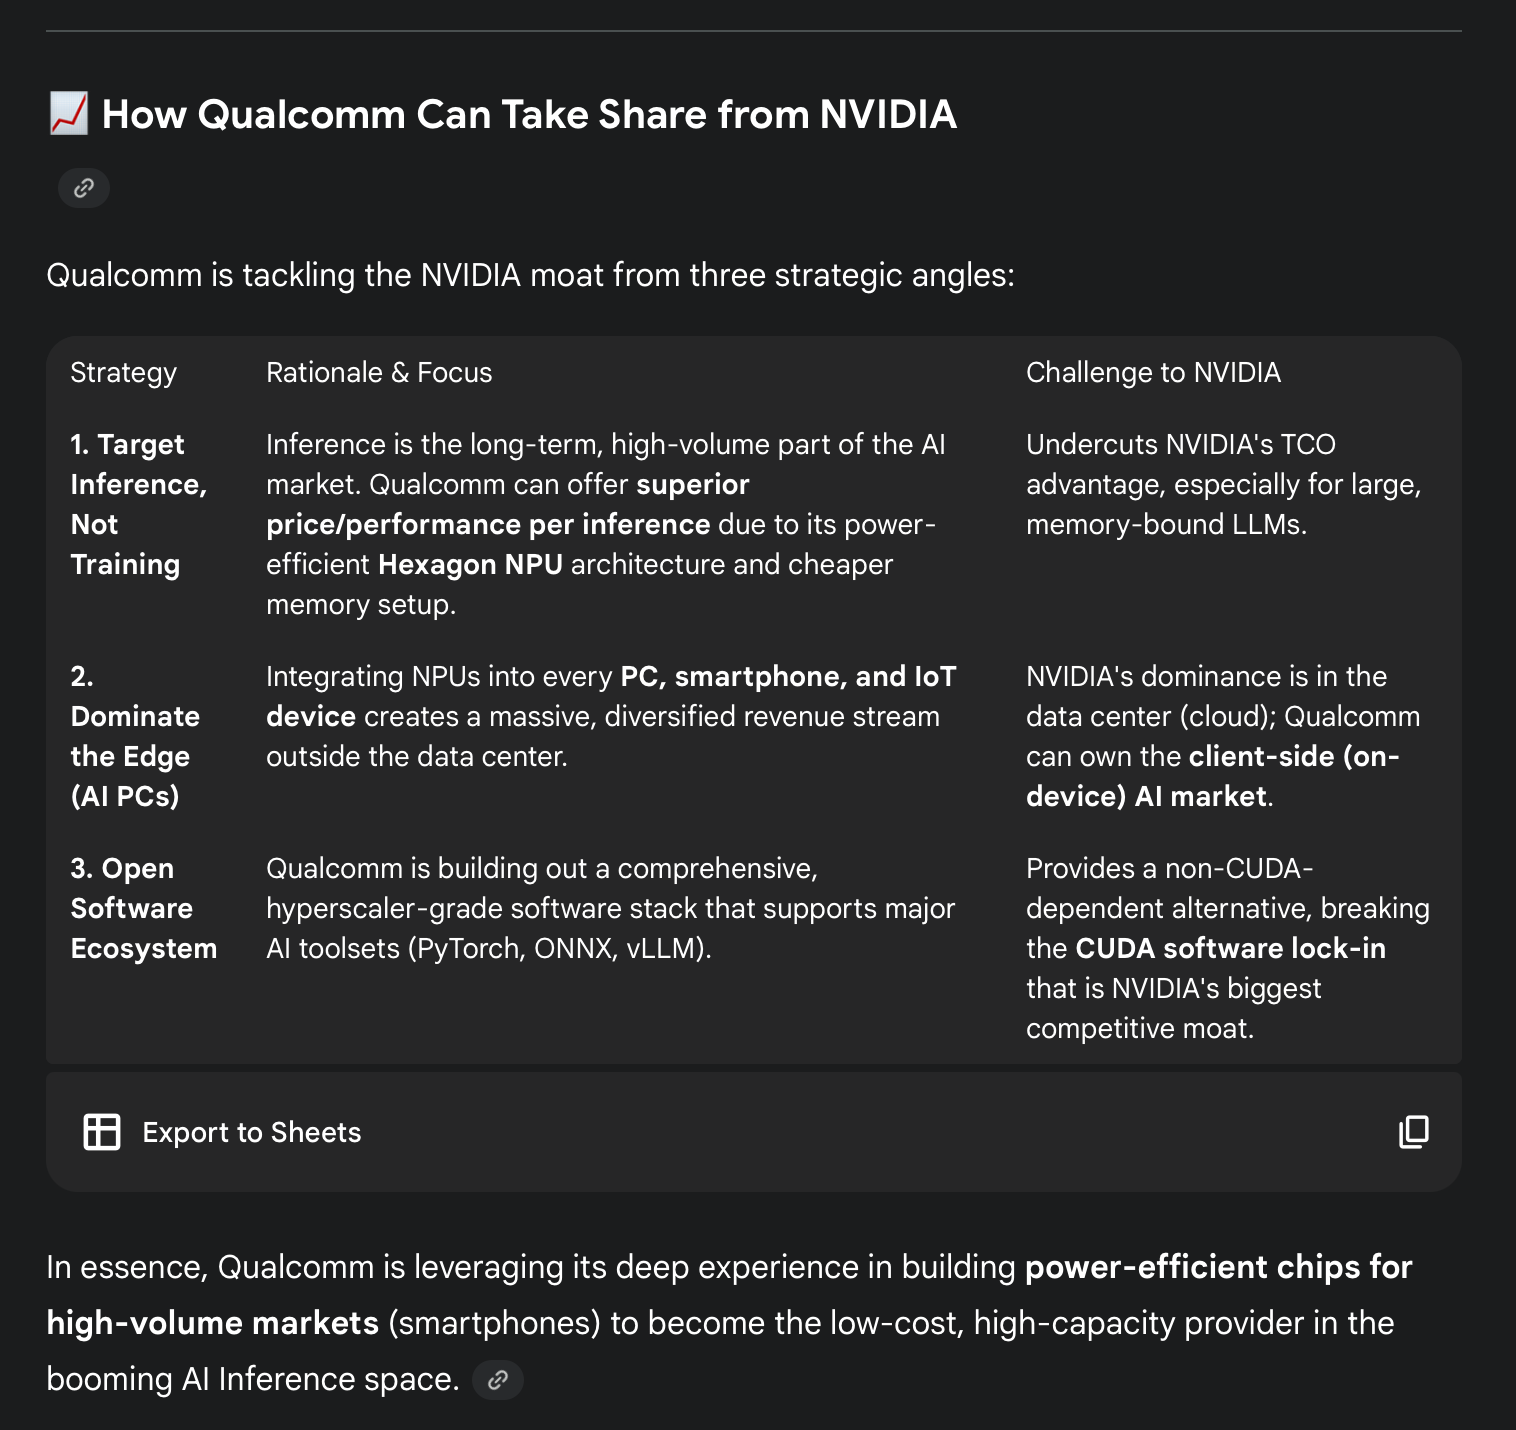Image resolution: width=1516 pixels, height=1430 pixels.
Task: Select the 'Strategy' column header
Action: pyautogui.click(x=123, y=372)
